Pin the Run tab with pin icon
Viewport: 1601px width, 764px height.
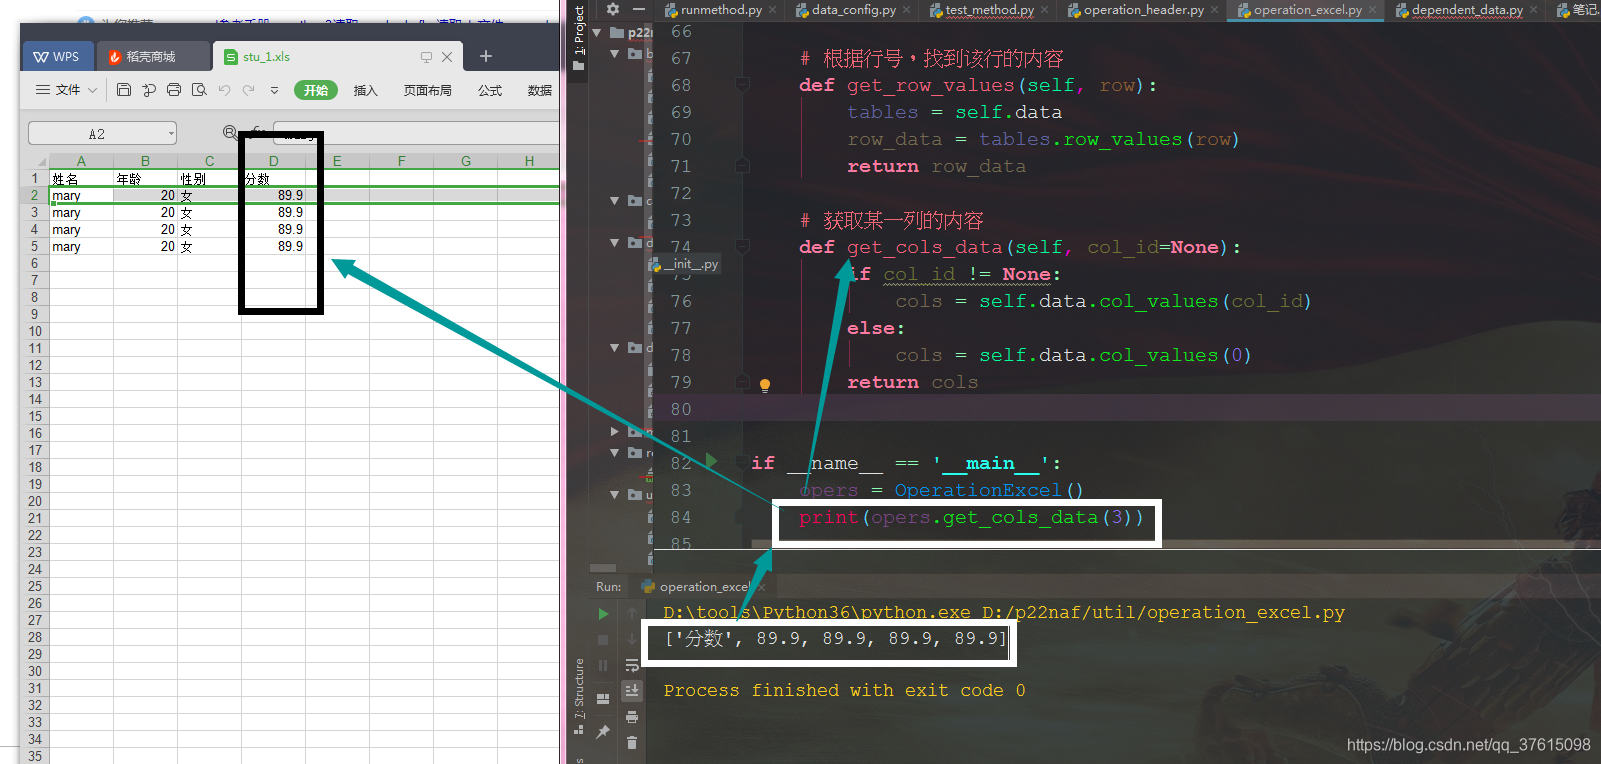(603, 732)
